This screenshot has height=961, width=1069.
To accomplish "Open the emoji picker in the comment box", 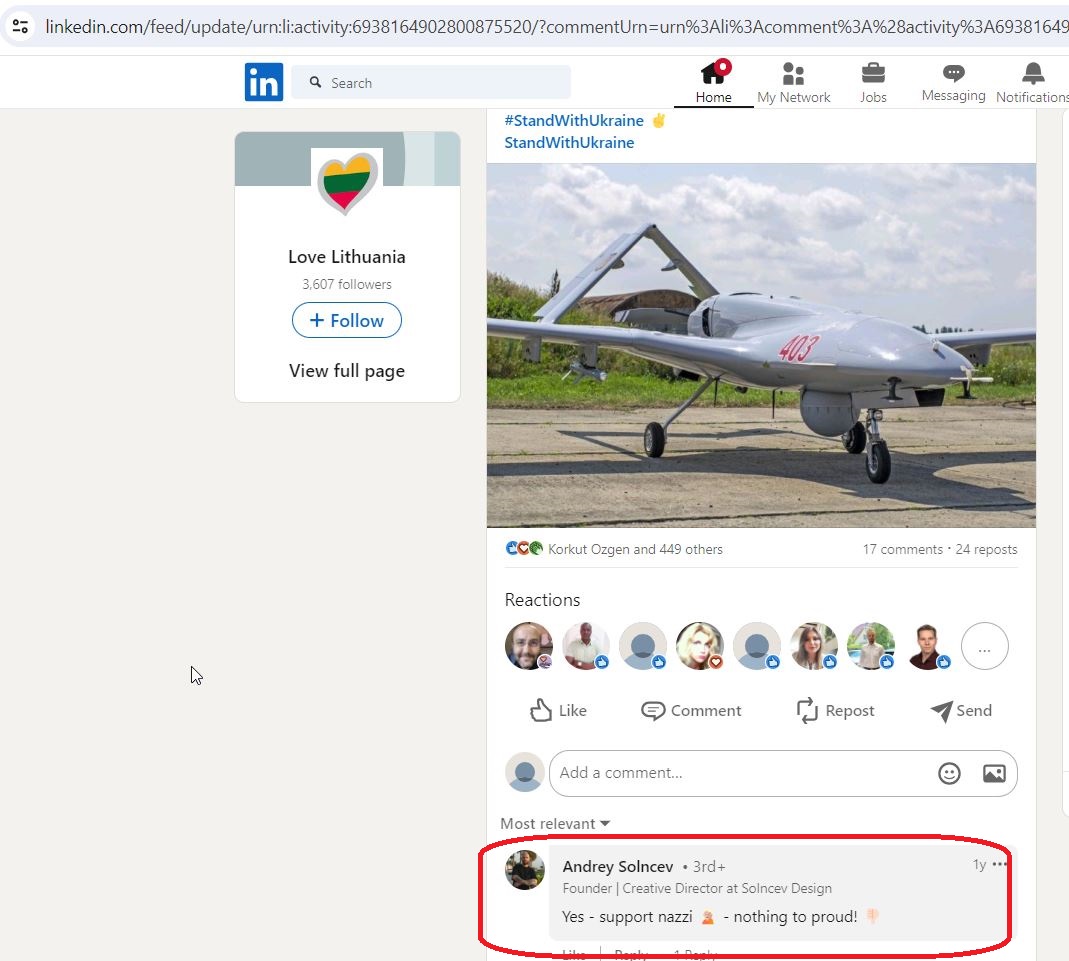I will tap(949, 774).
